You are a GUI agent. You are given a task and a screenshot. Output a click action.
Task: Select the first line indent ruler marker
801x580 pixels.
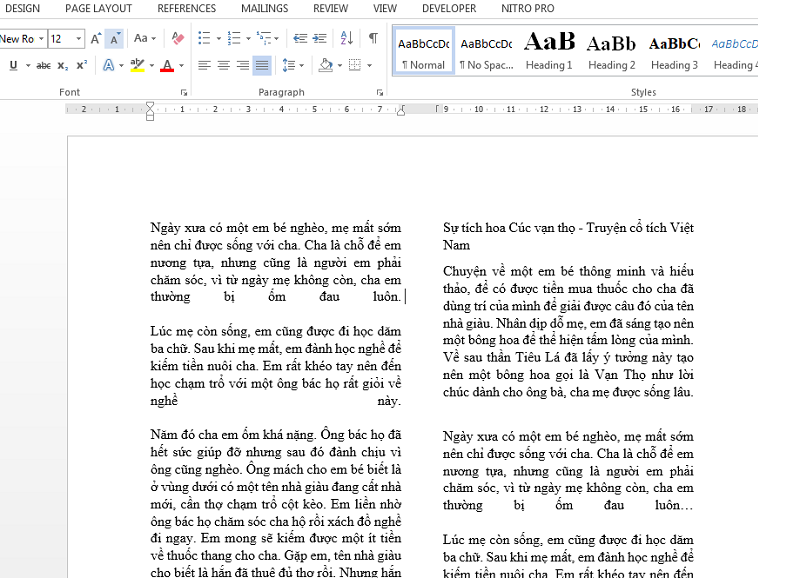click(150, 105)
